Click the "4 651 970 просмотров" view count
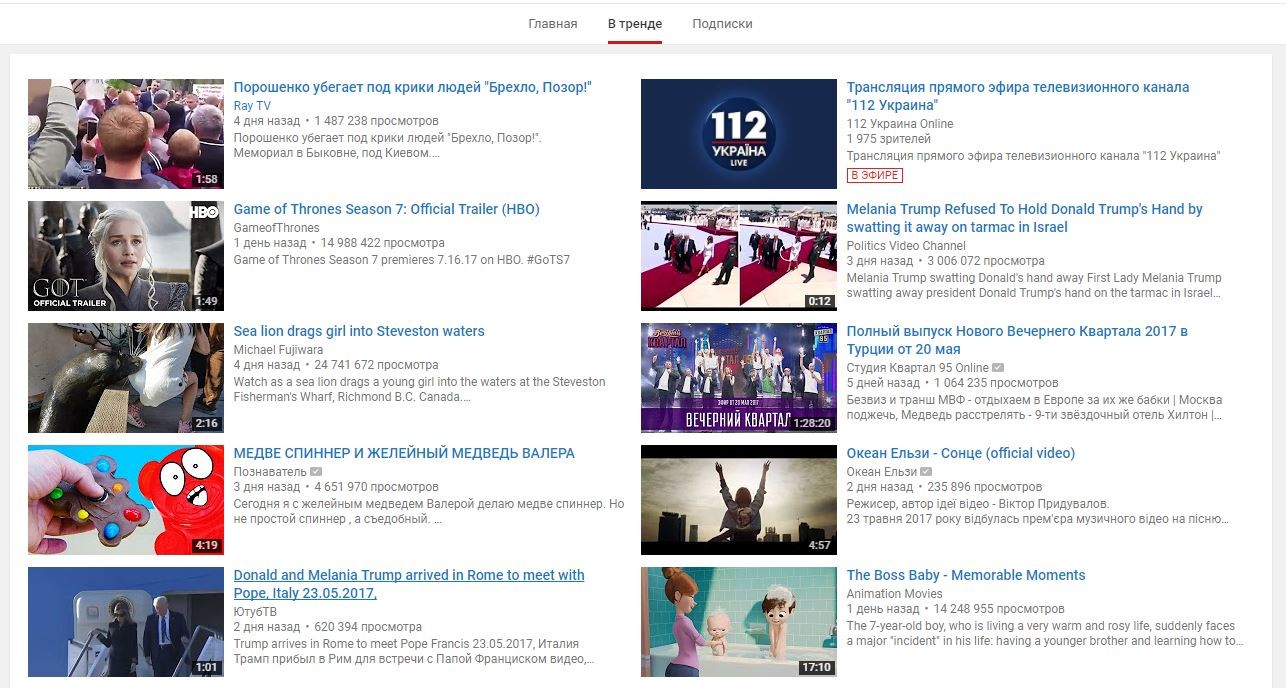 pyautogui.click(x=376, y=487)
